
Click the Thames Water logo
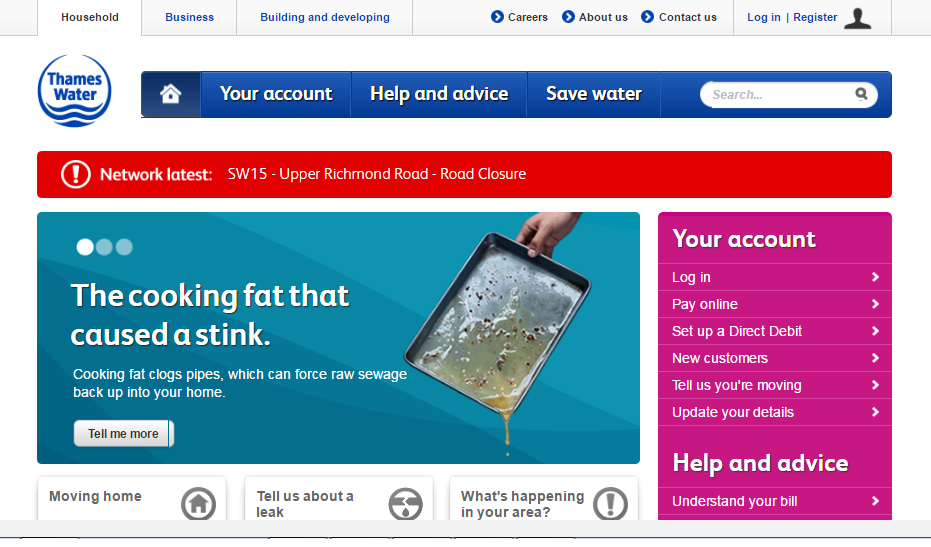[x=74, y=90]
